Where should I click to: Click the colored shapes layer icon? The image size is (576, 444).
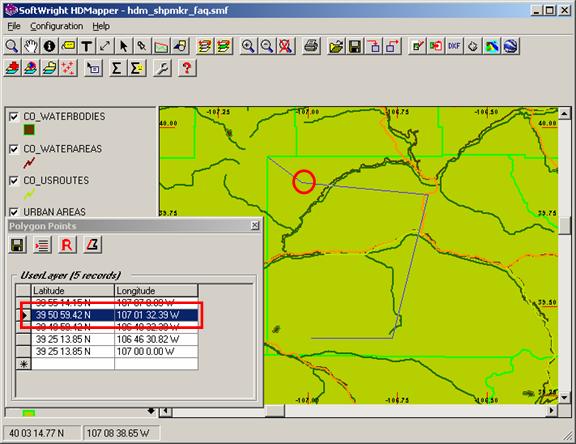pyautogui.click(x=31, y=68)
